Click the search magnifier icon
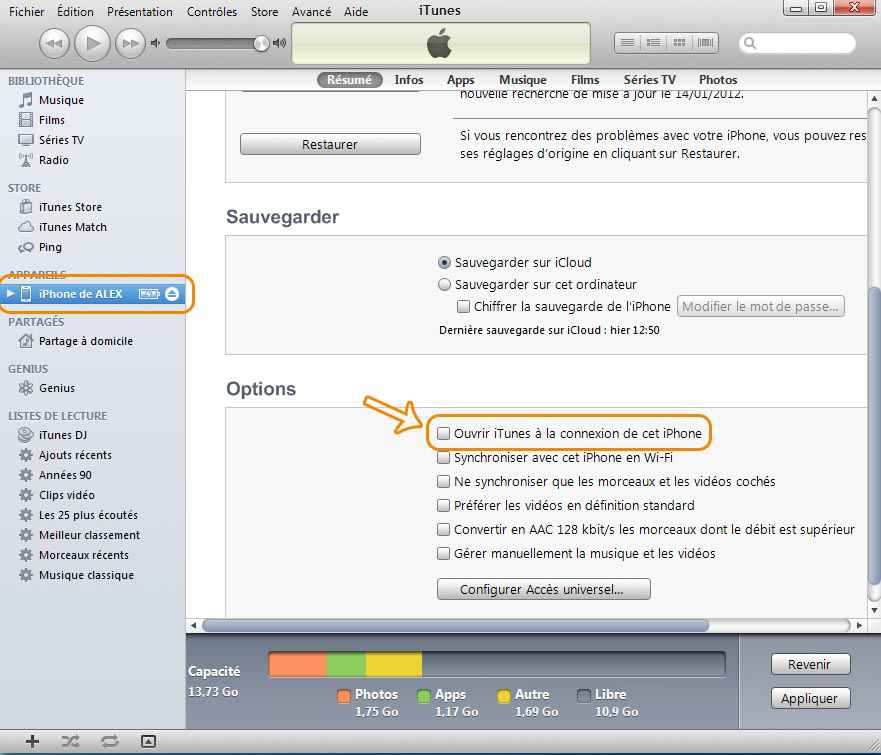The width and height of the screenshot is (881, 755). click(750, 43)
